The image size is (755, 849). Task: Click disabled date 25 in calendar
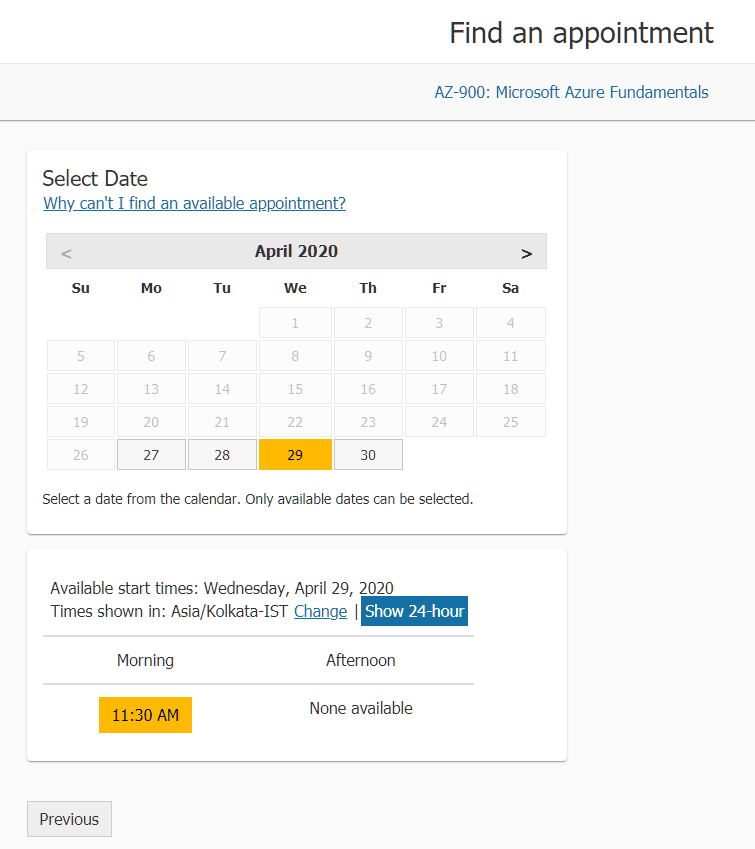coord(511,422)
